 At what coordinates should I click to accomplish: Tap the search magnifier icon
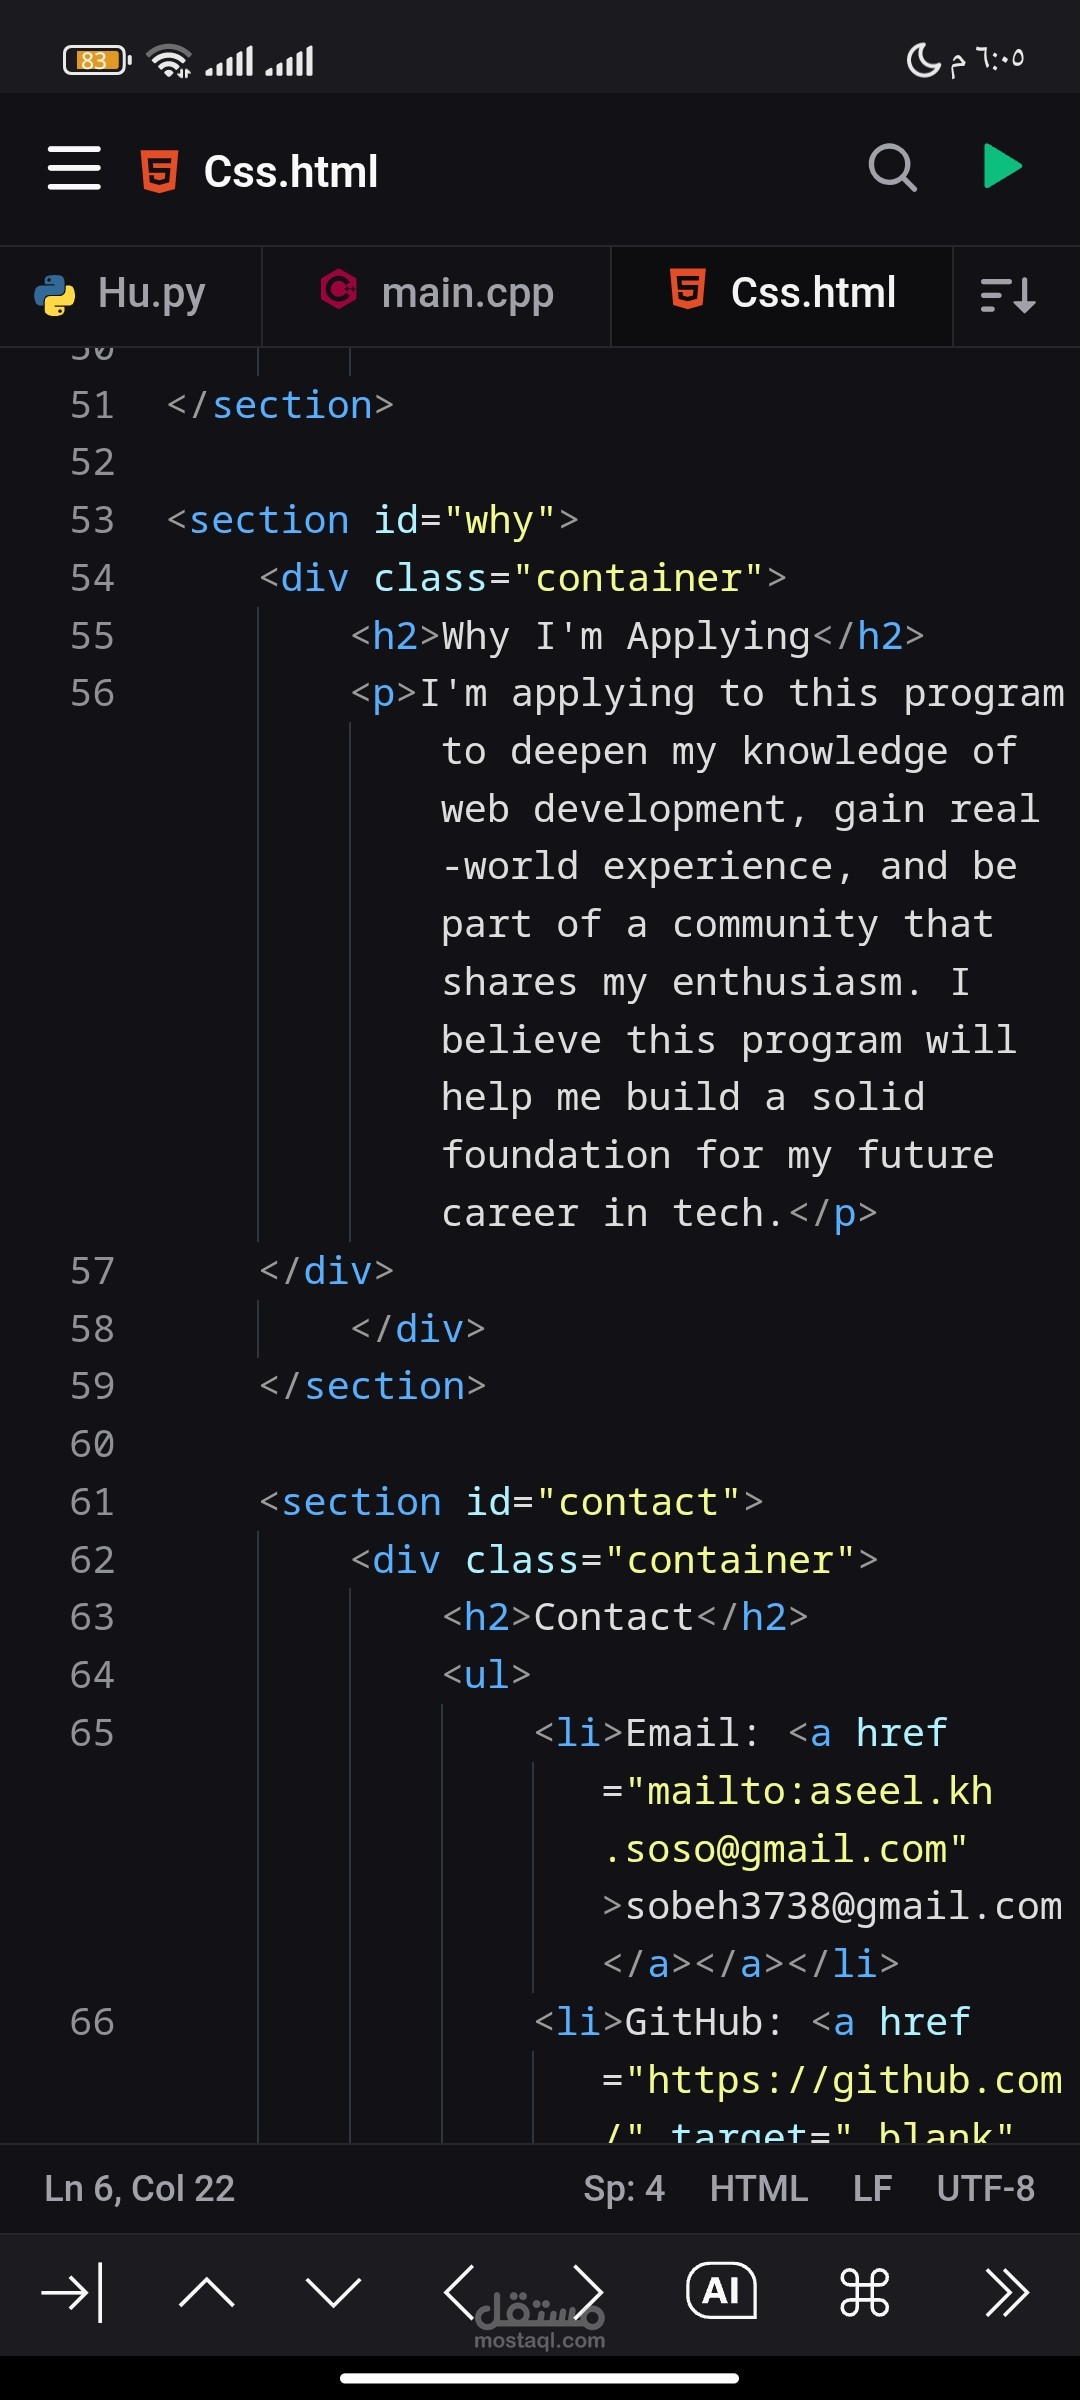[x=892, y=168]
